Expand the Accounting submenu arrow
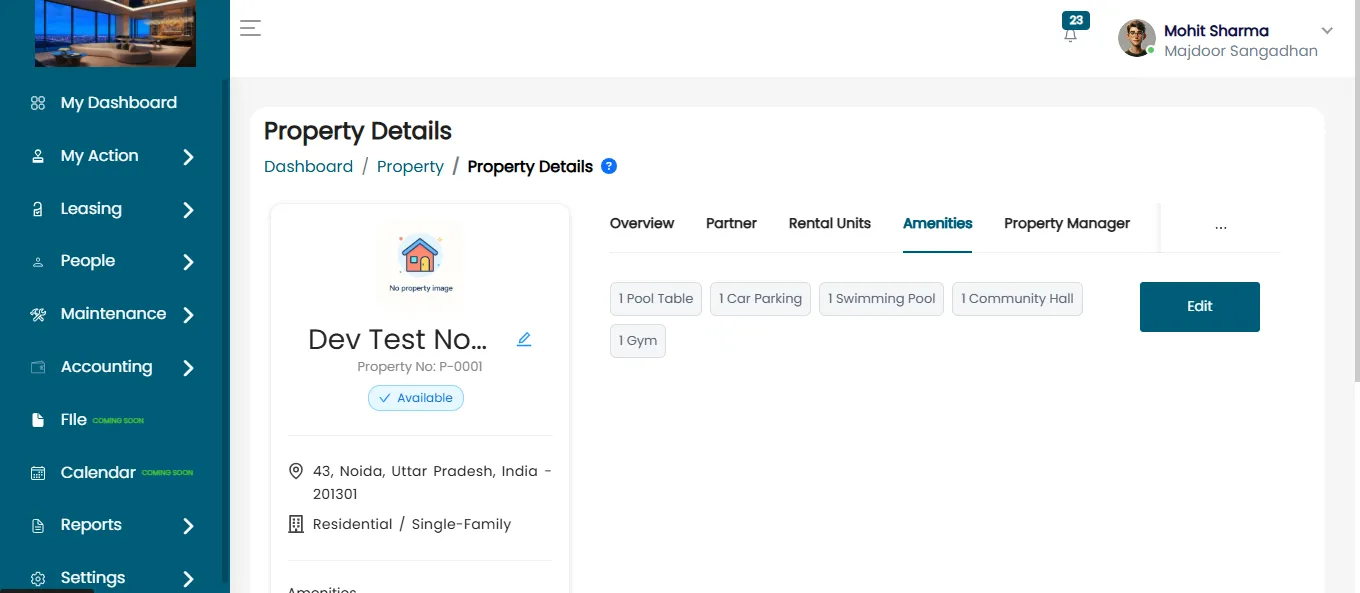 pos(188,368)
